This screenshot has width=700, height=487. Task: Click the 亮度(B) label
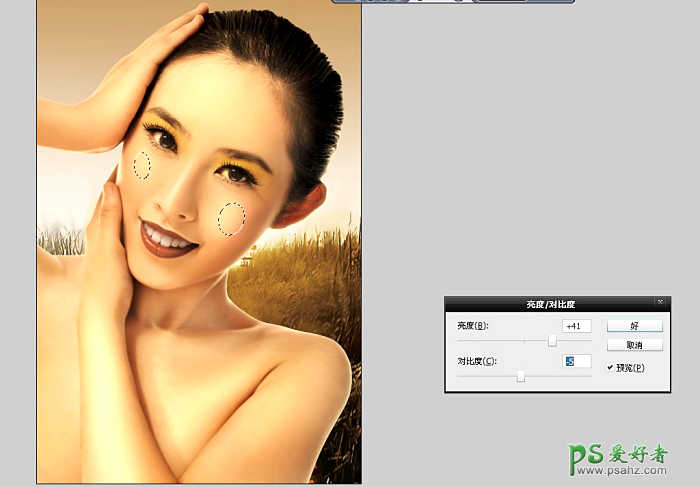click(471, 326)
